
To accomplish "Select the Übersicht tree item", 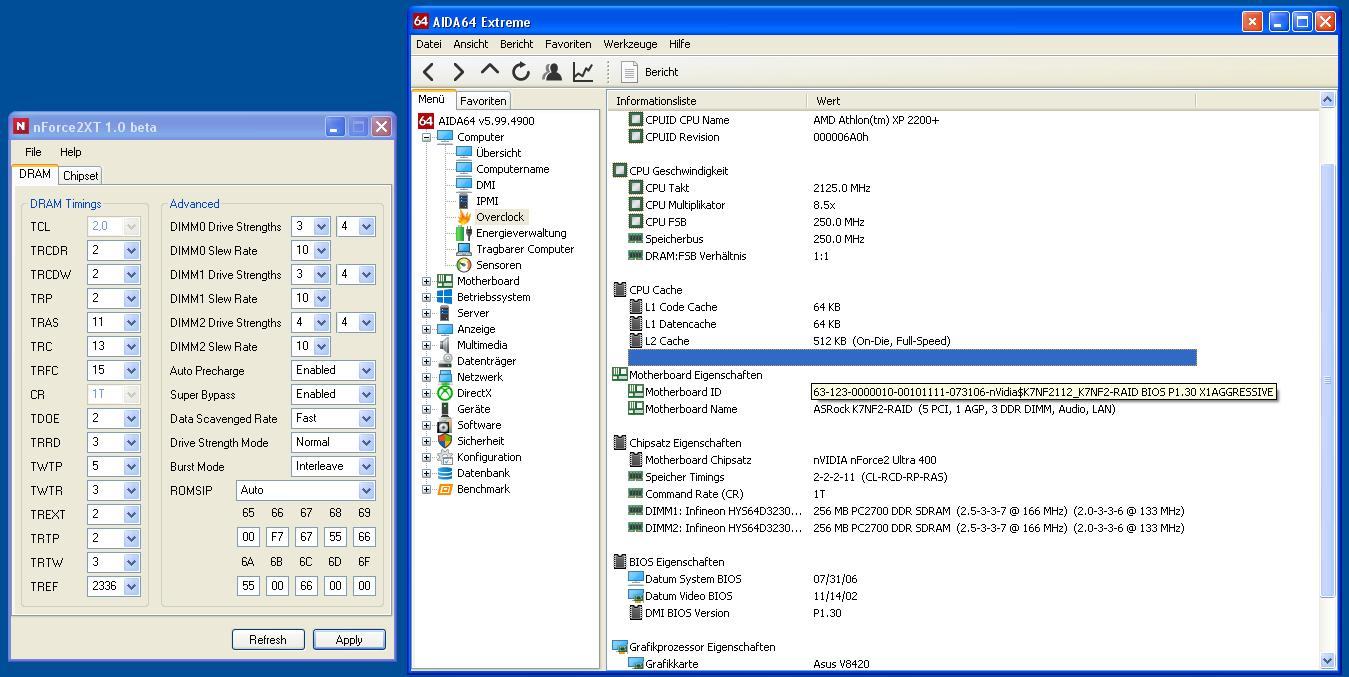I will [x=498, y=153].
